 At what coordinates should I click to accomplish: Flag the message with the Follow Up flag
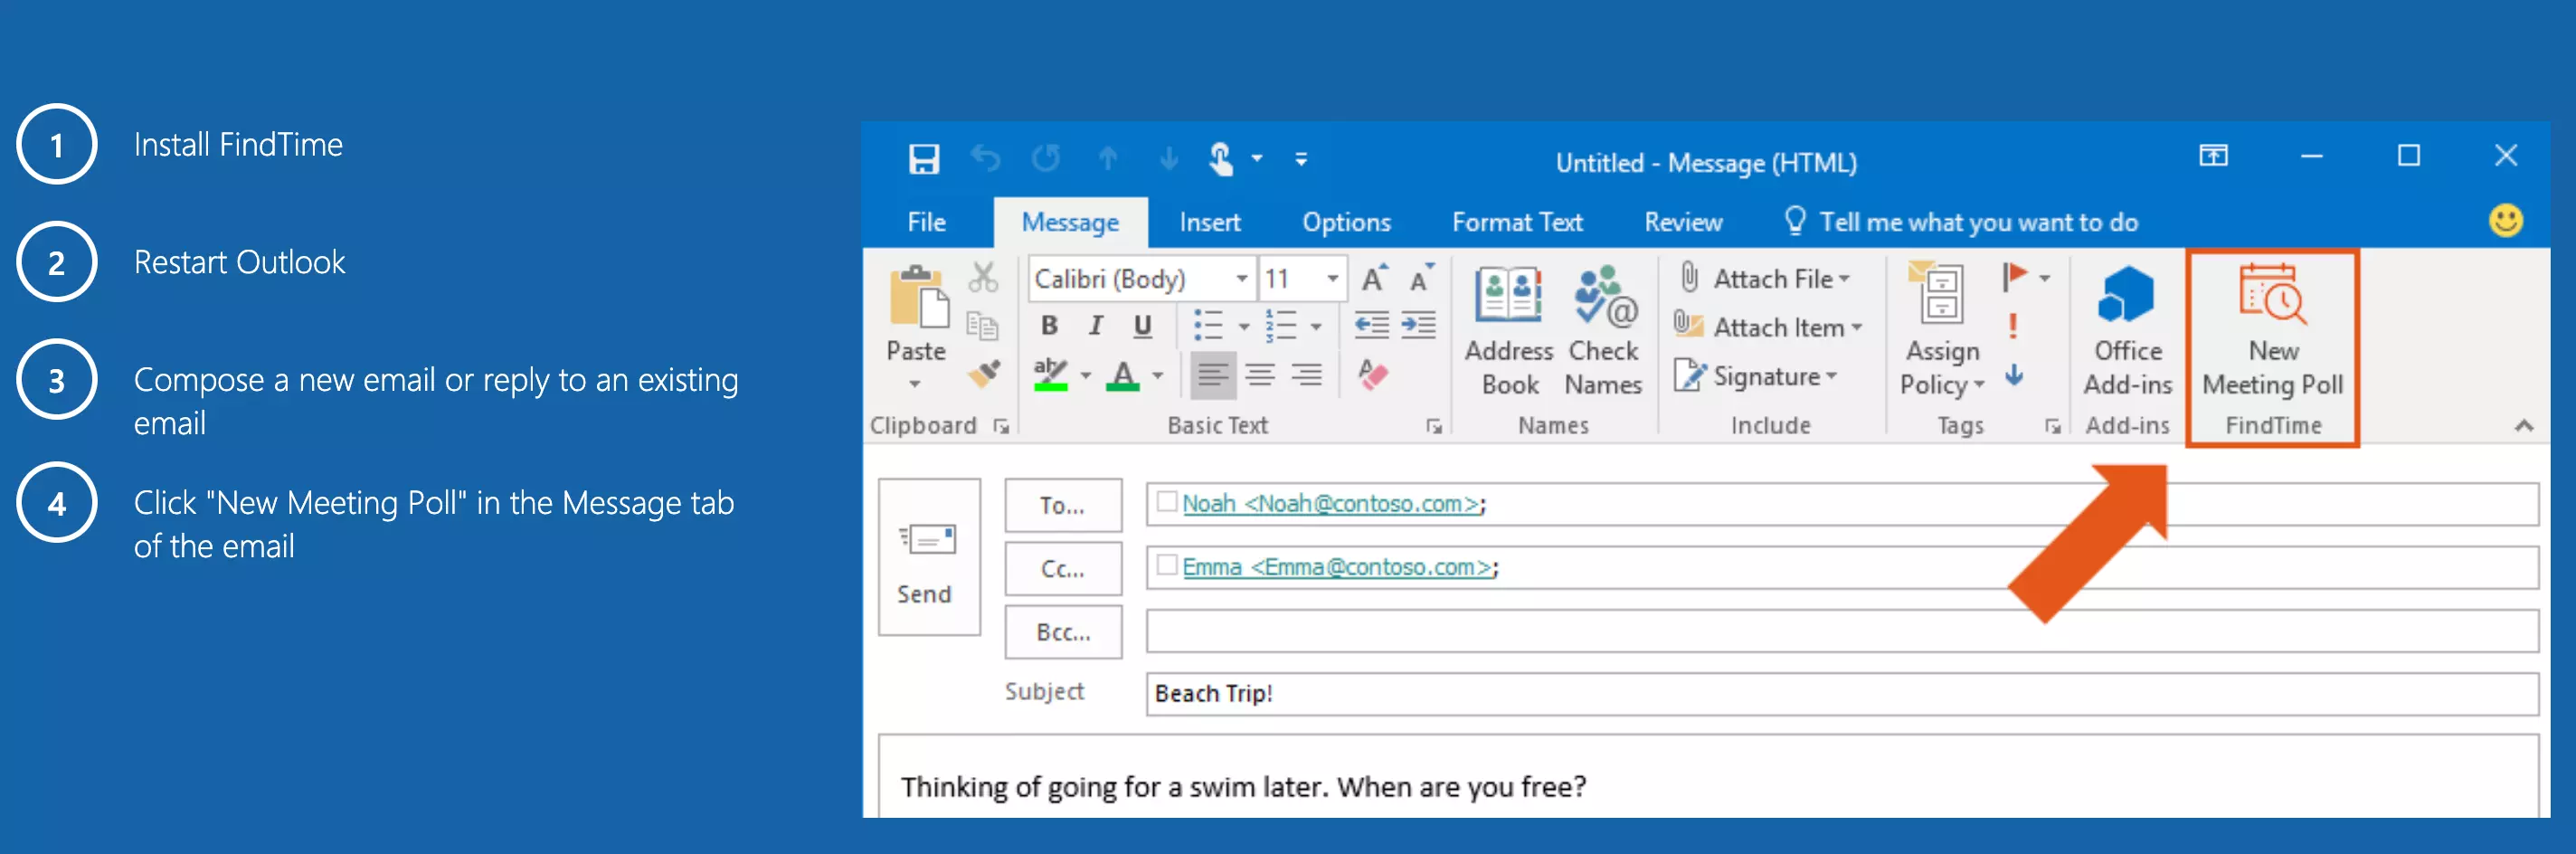[x=2014, y=277]
